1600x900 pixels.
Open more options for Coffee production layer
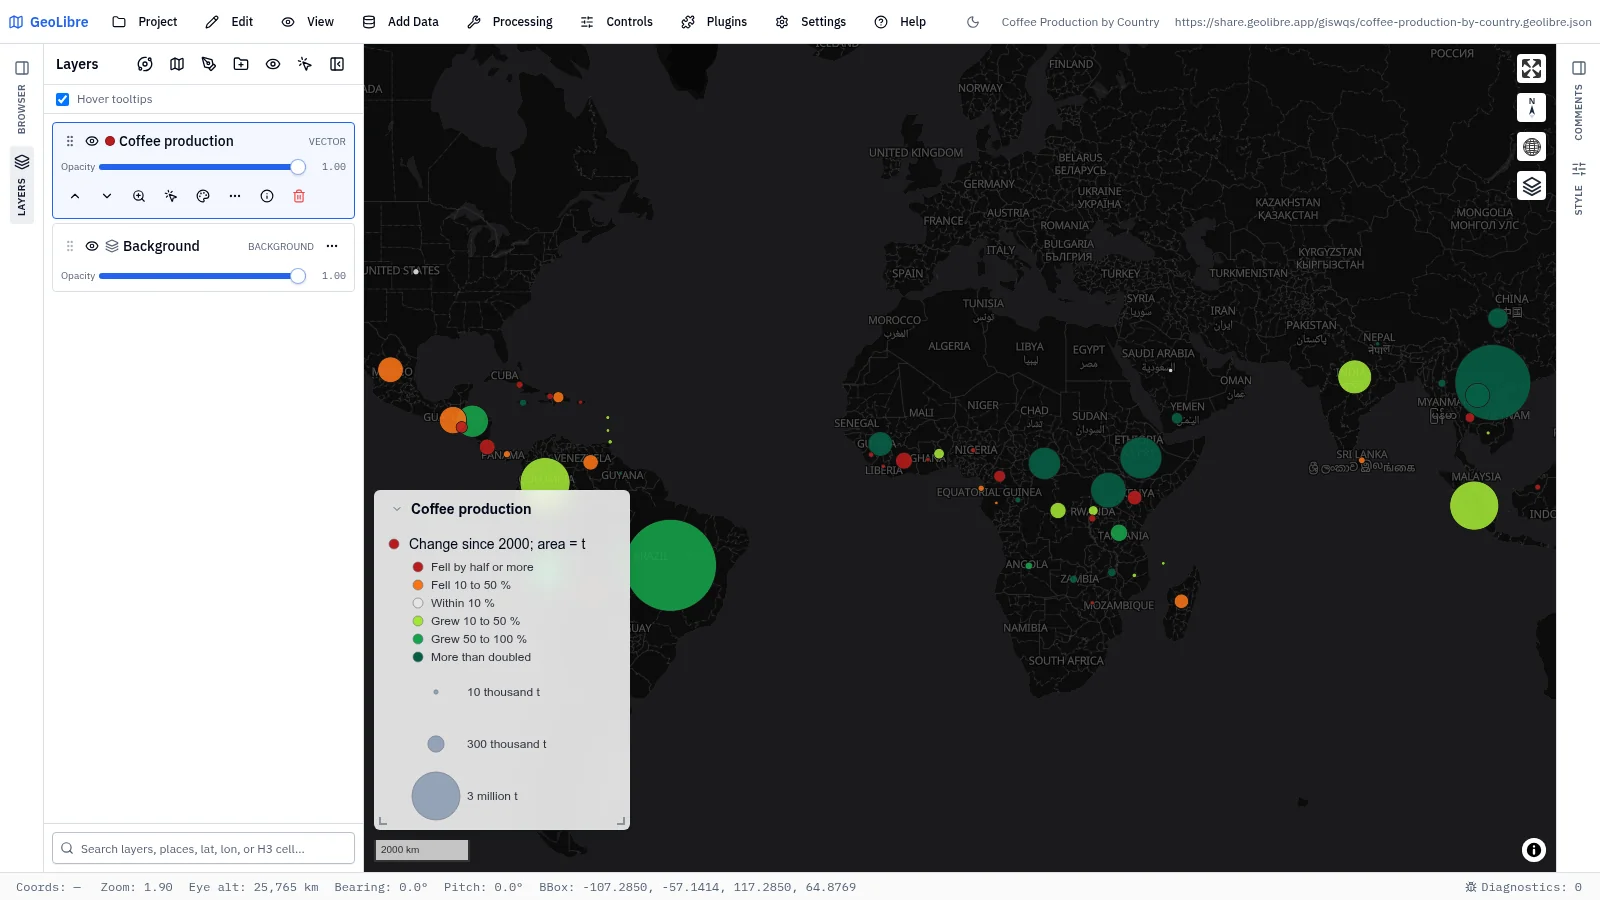(x=235, y=196)
